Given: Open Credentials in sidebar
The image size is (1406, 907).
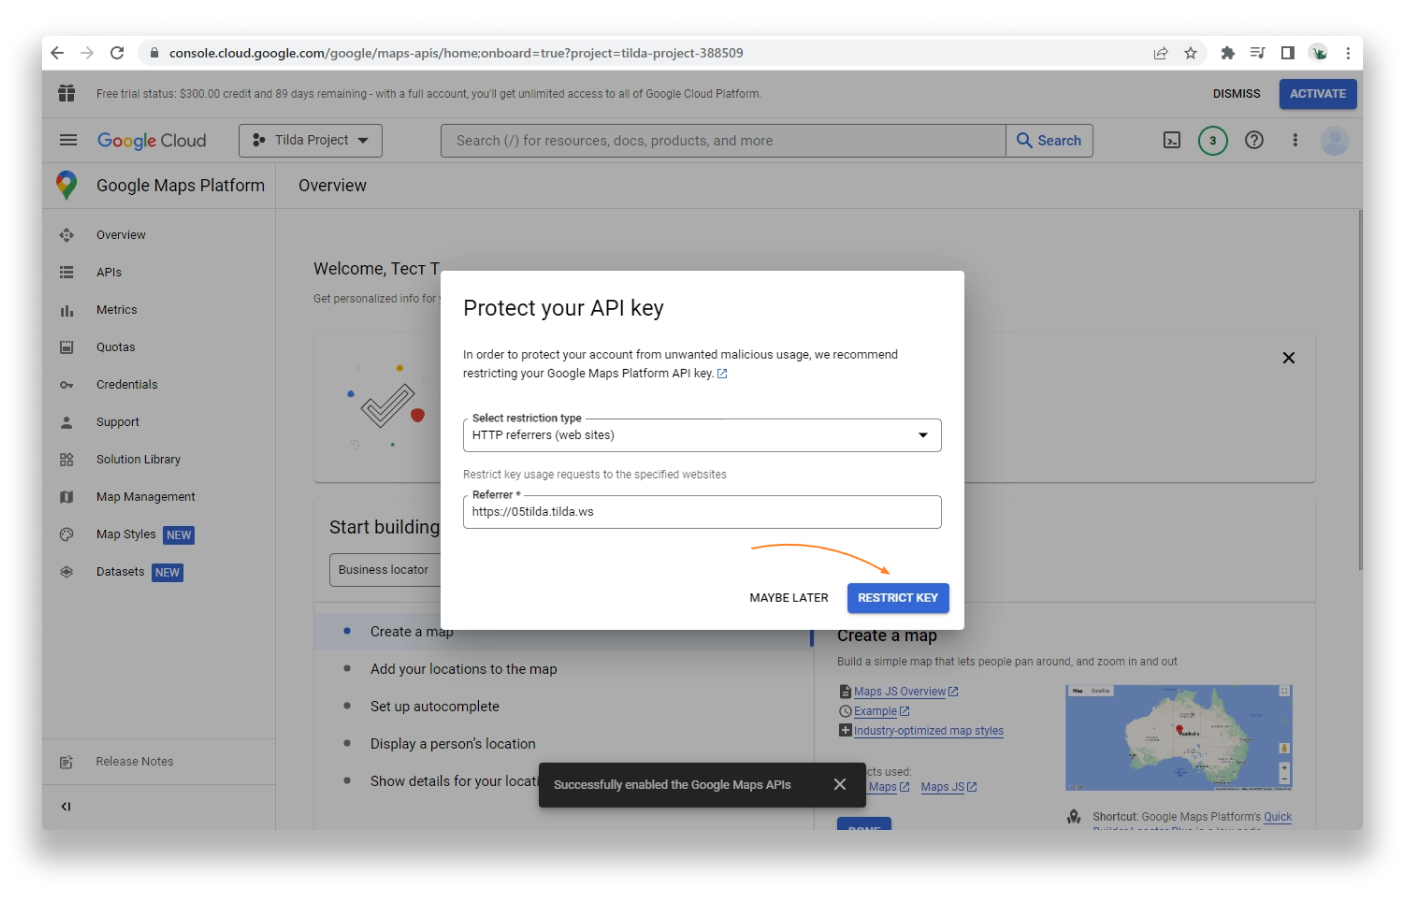Looking at the screenshot, I should (x=127, y=385).
